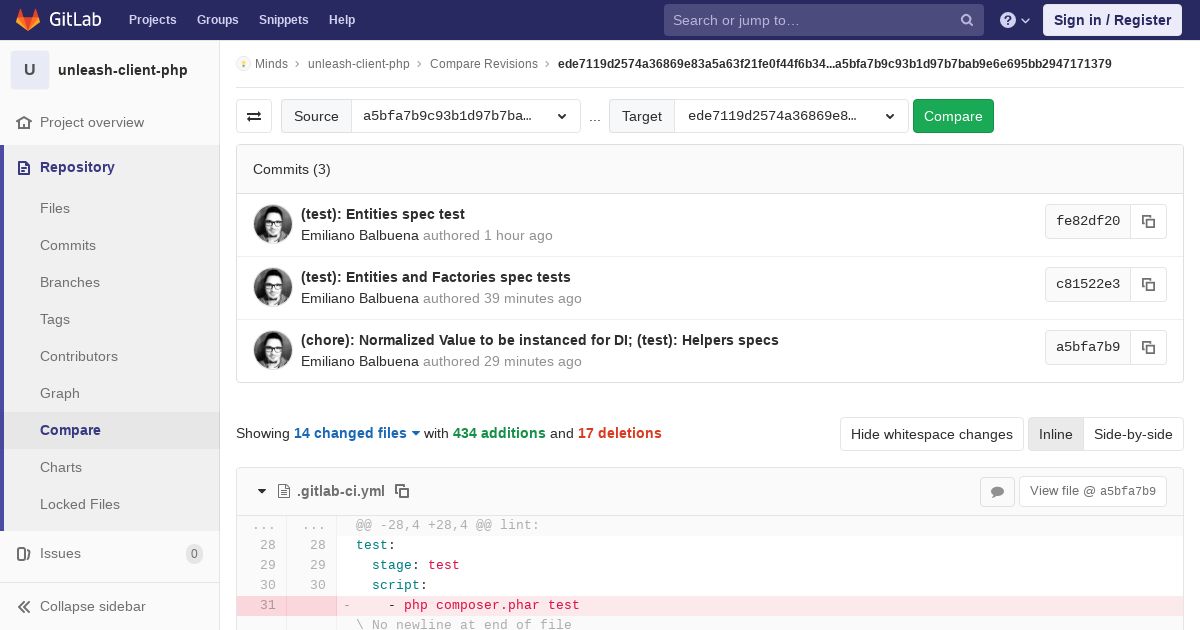The image size is (1200, 630).
Task: Click the Sign in / Register button
Action: pyautogui.click(x=1112, y=20)
